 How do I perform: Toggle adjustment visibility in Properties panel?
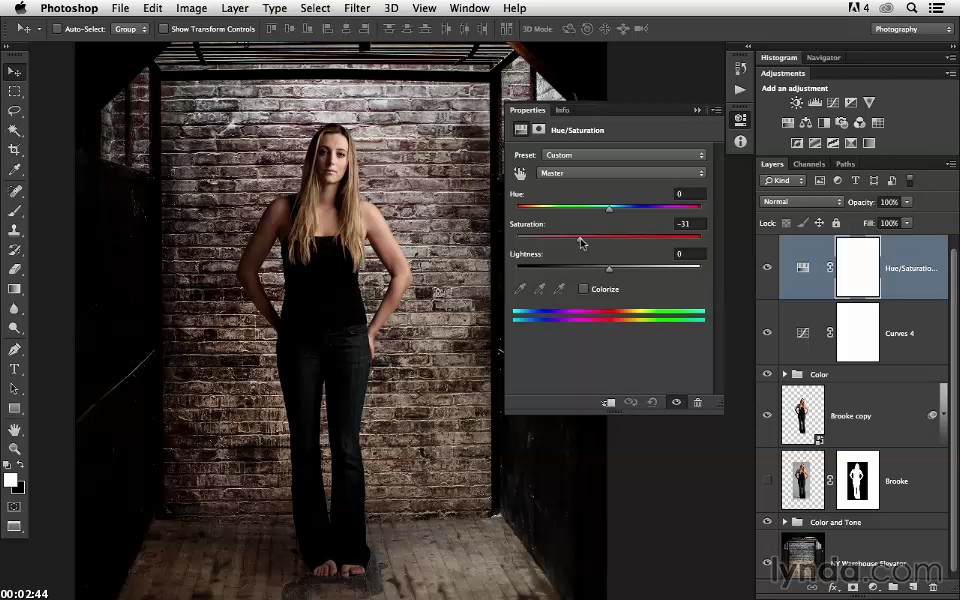coord(676,402)
